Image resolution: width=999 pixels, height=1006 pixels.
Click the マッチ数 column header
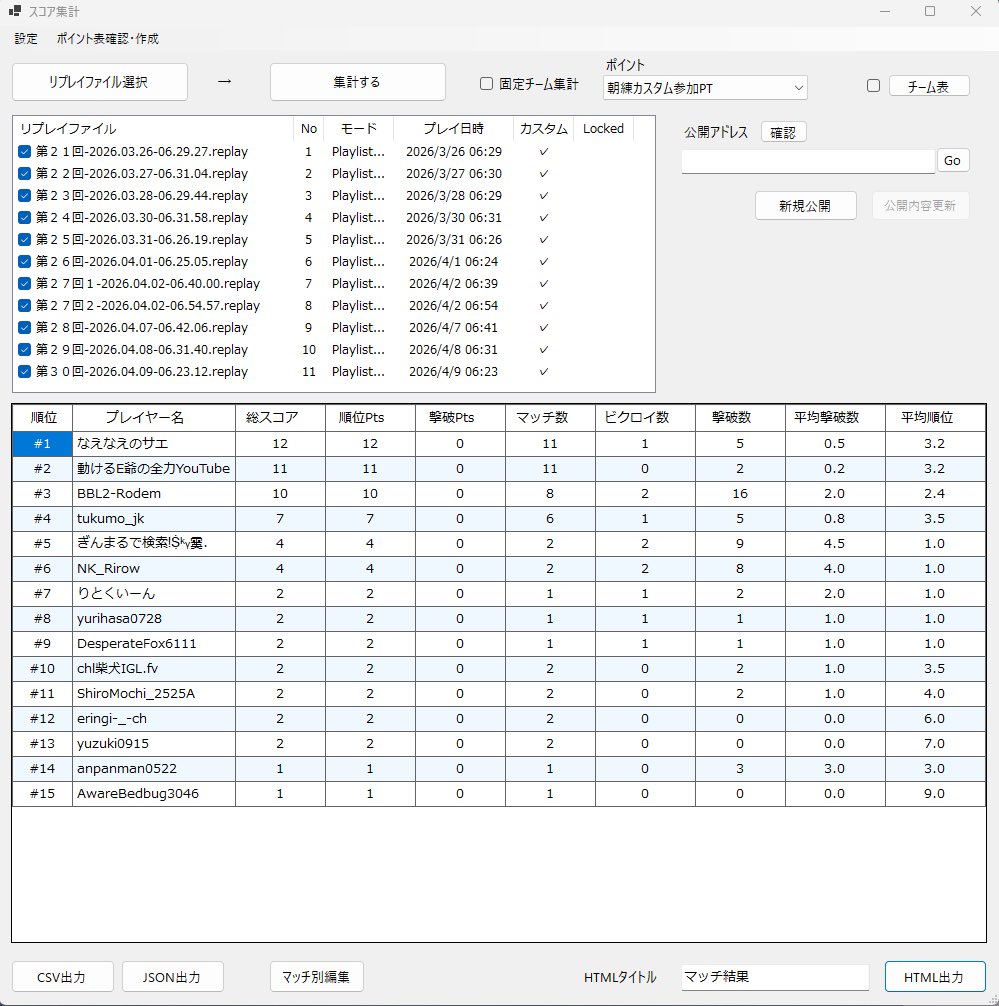pyautogui.click(x=550, y=418)
